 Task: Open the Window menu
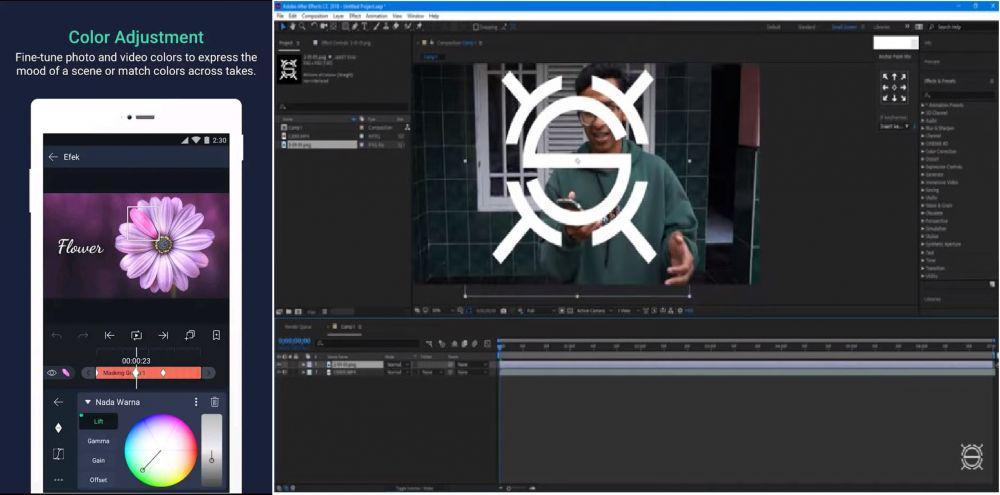pyautogui.click(x=415, y=15)
